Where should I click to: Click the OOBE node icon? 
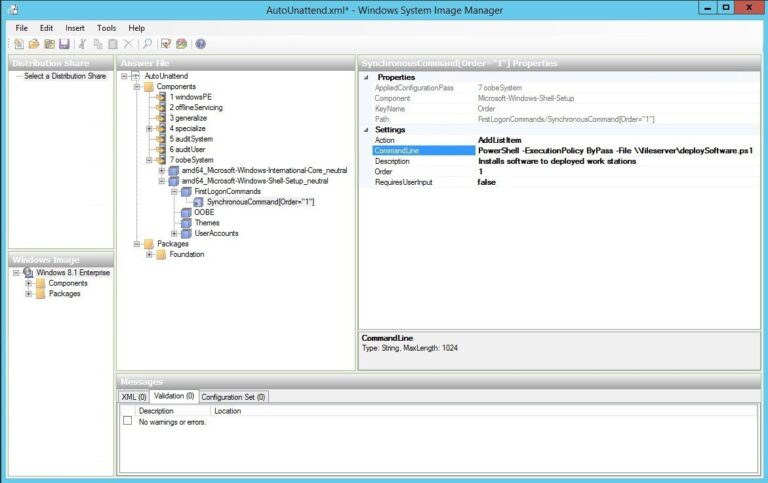[x=186, y=213]
